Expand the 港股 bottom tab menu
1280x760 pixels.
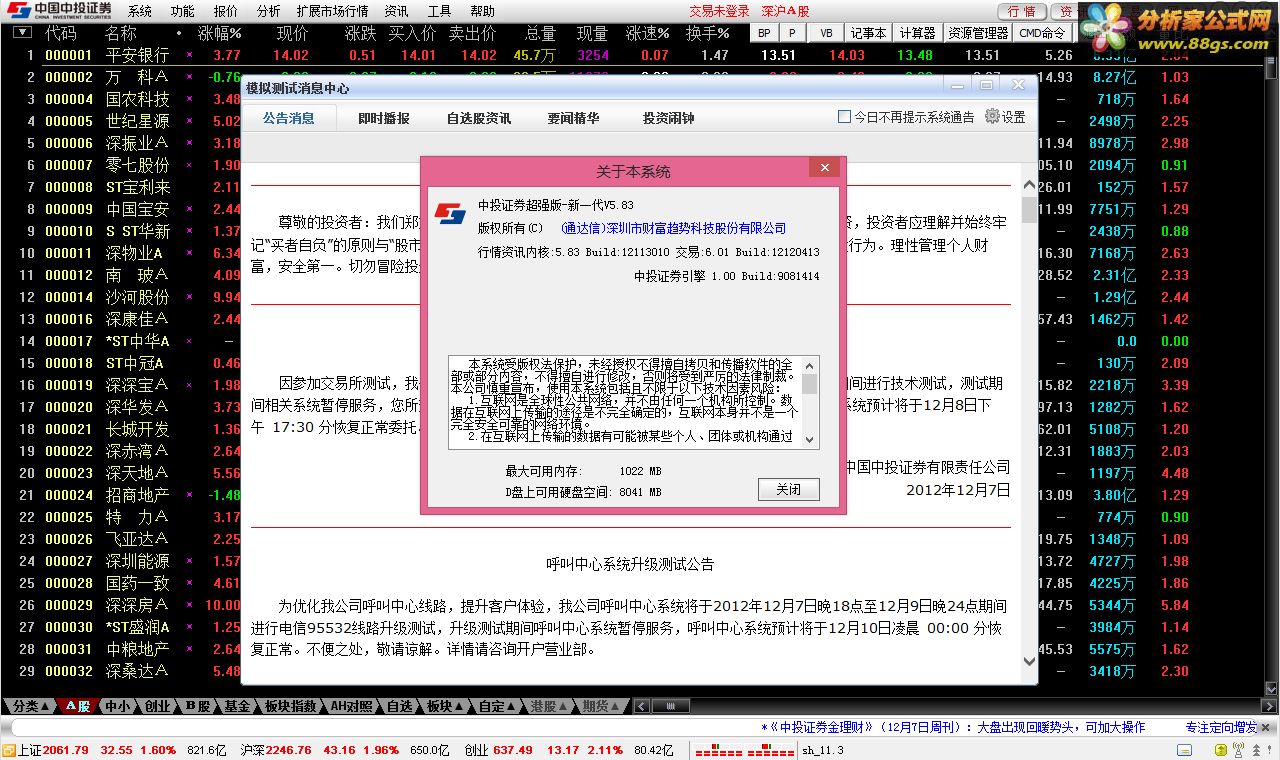click(549, 706)
